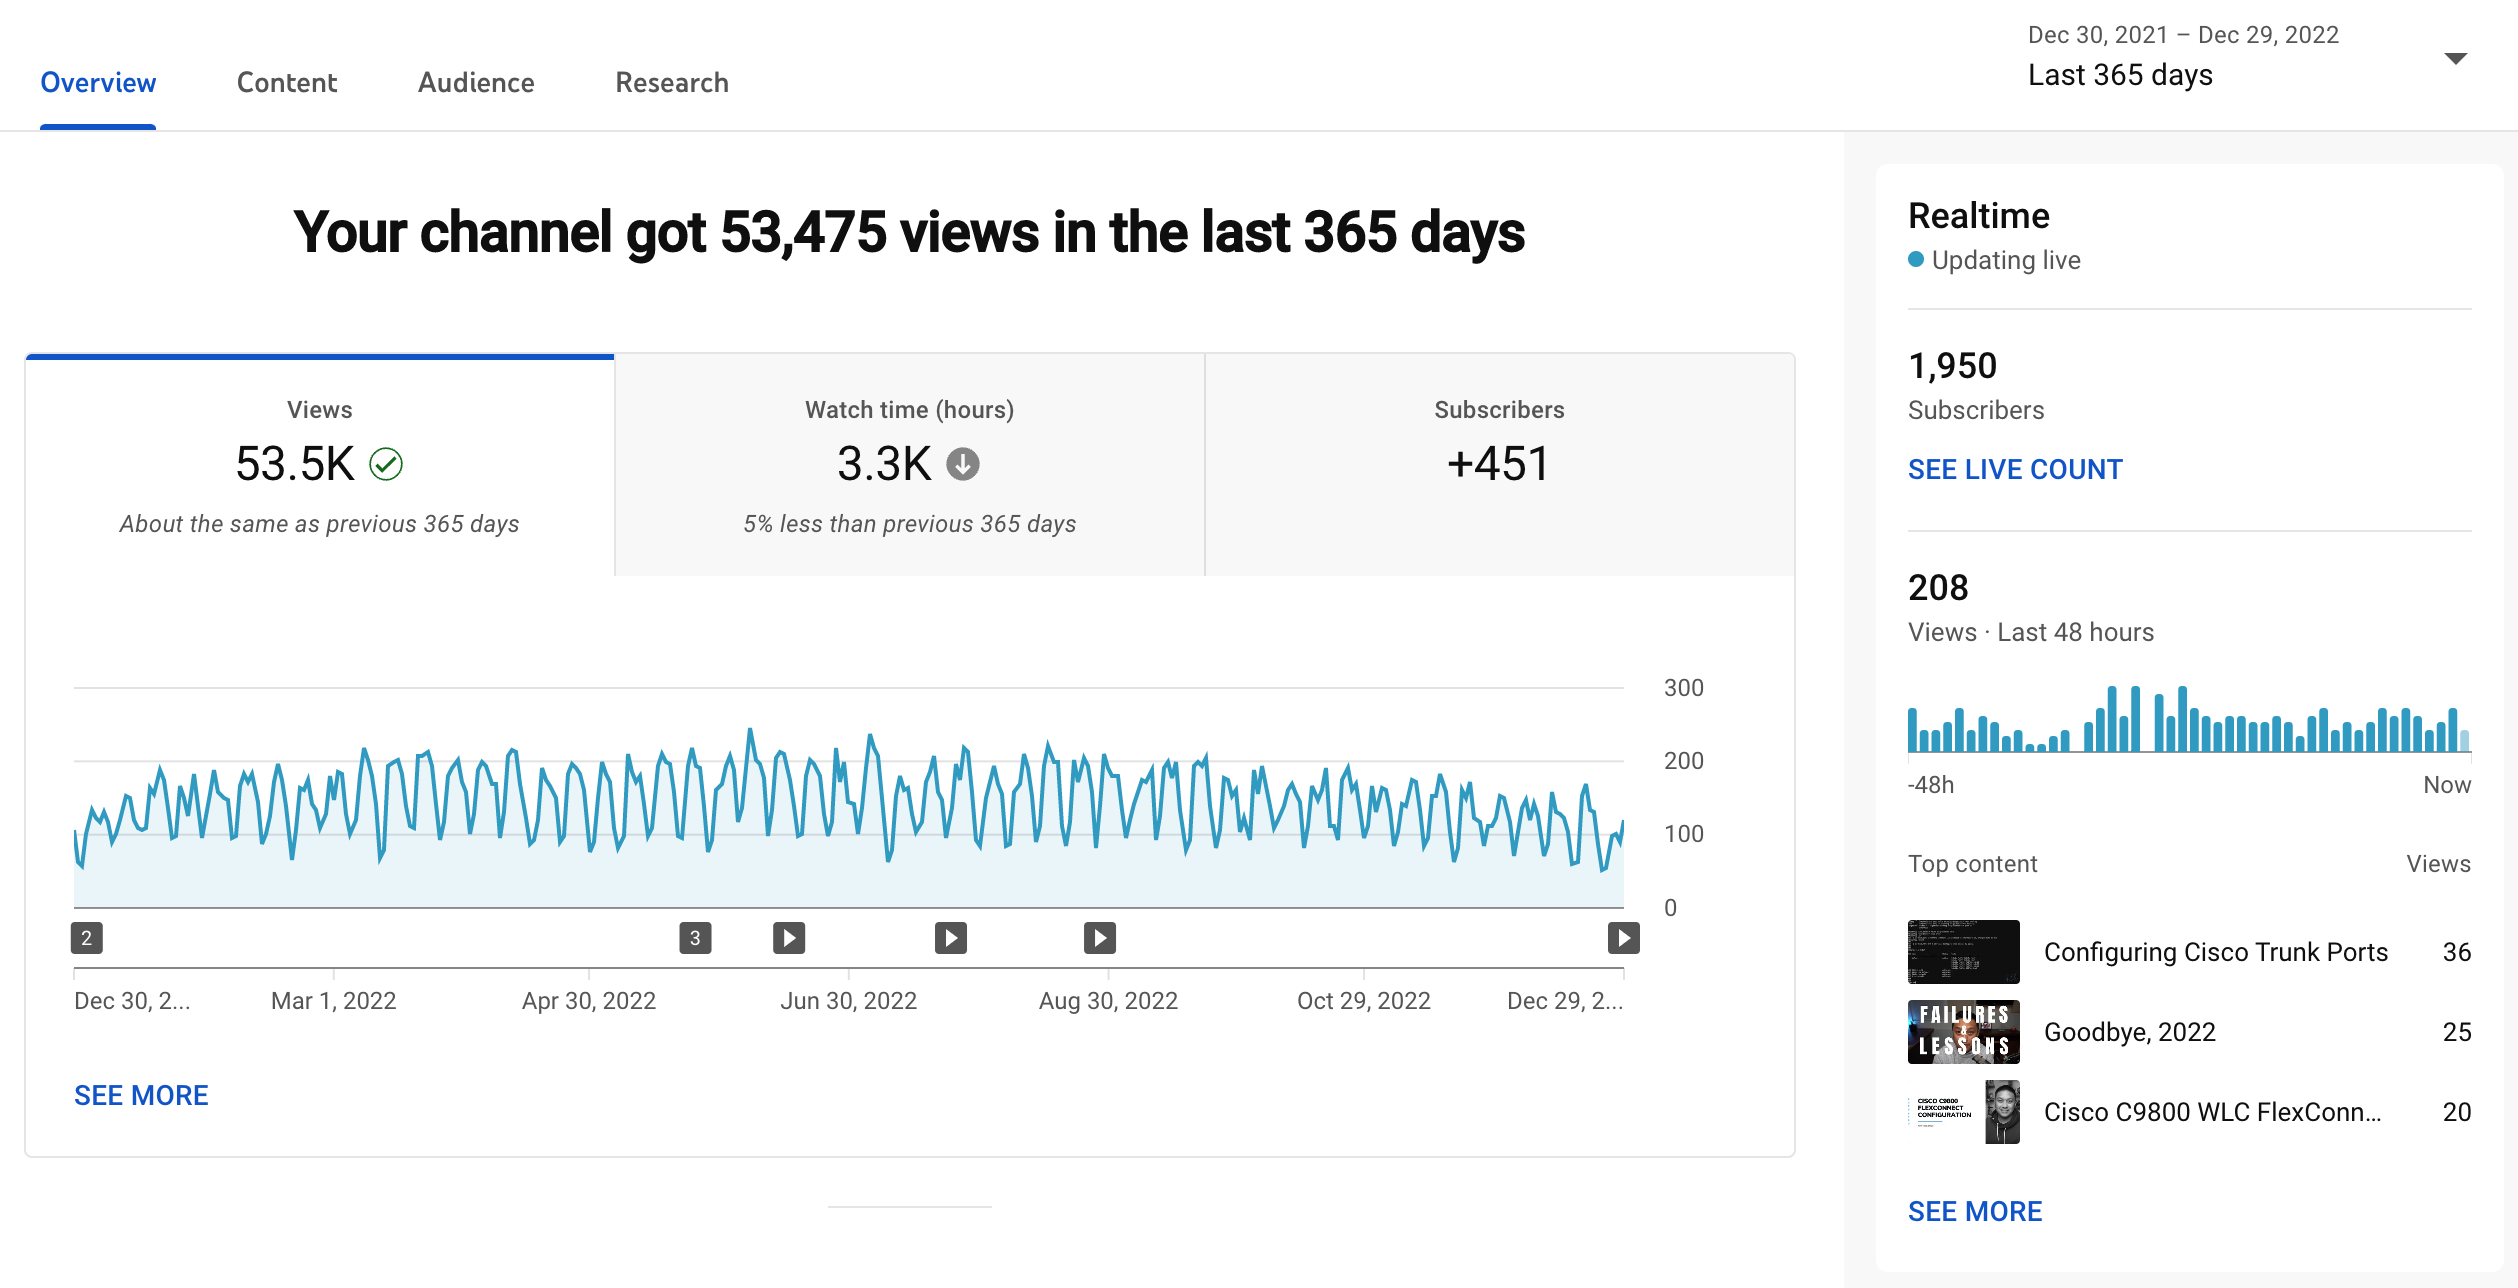The image size is (2518, 1288).
Task: Click the view count 20 for Cisco C9800
Action: tap(2457, 1112)
